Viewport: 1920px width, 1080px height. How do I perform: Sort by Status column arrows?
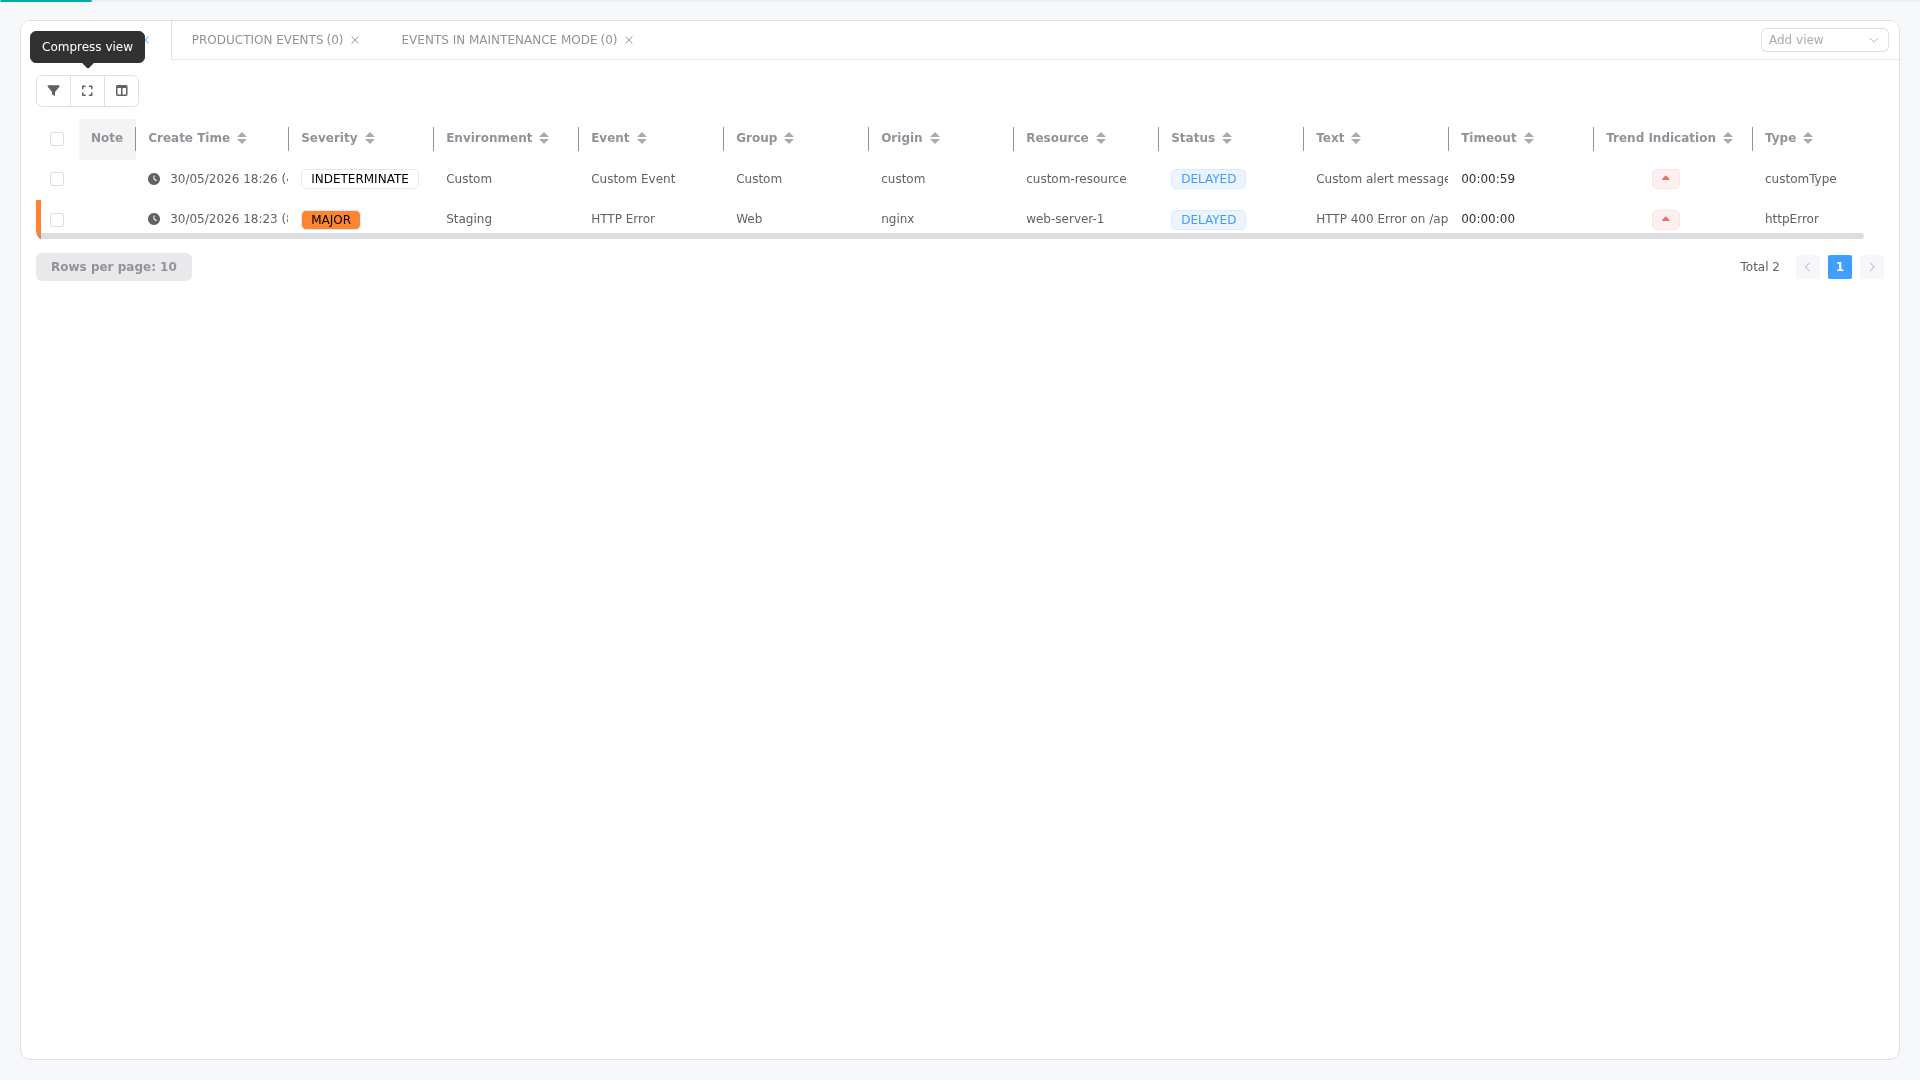1227,138
